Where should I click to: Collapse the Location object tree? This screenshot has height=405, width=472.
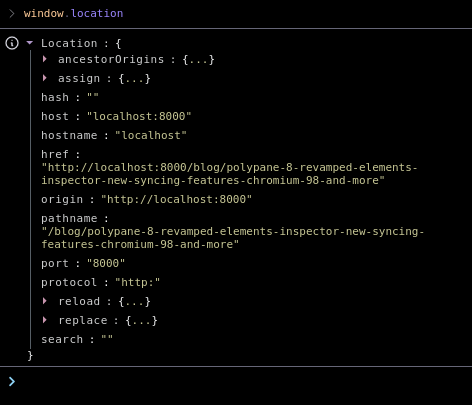[x=30, y=43]
